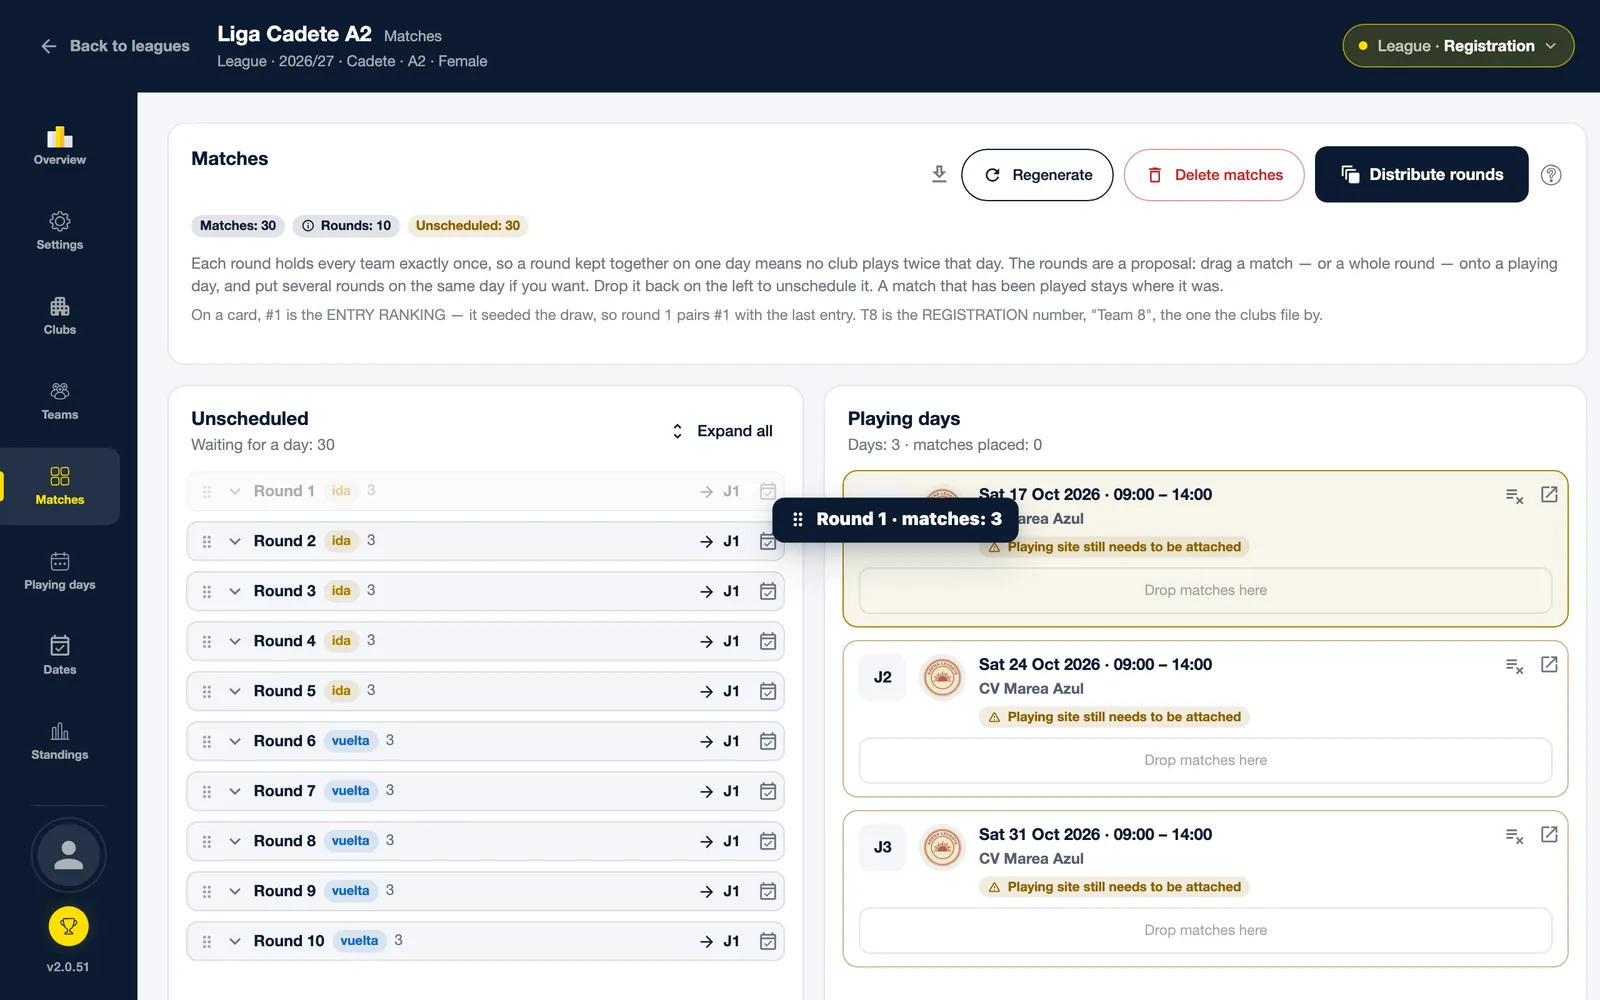Send Round 9 to J1
The width and height of the screenshot is (1600, 1000).
(720, 891)
